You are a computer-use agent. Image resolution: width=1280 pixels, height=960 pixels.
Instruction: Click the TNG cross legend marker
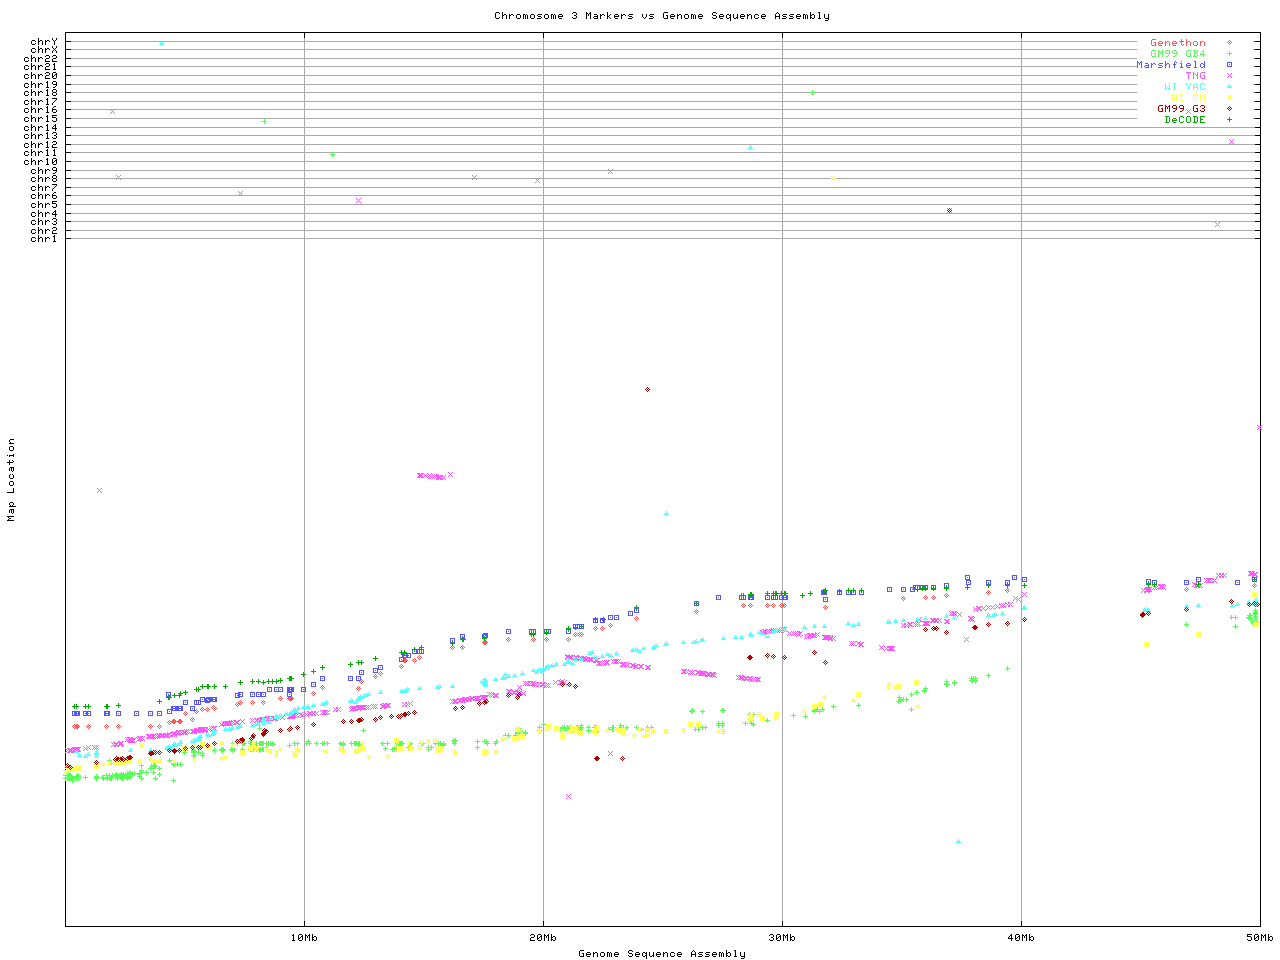pyautogui.click(x=1229, y=76)
